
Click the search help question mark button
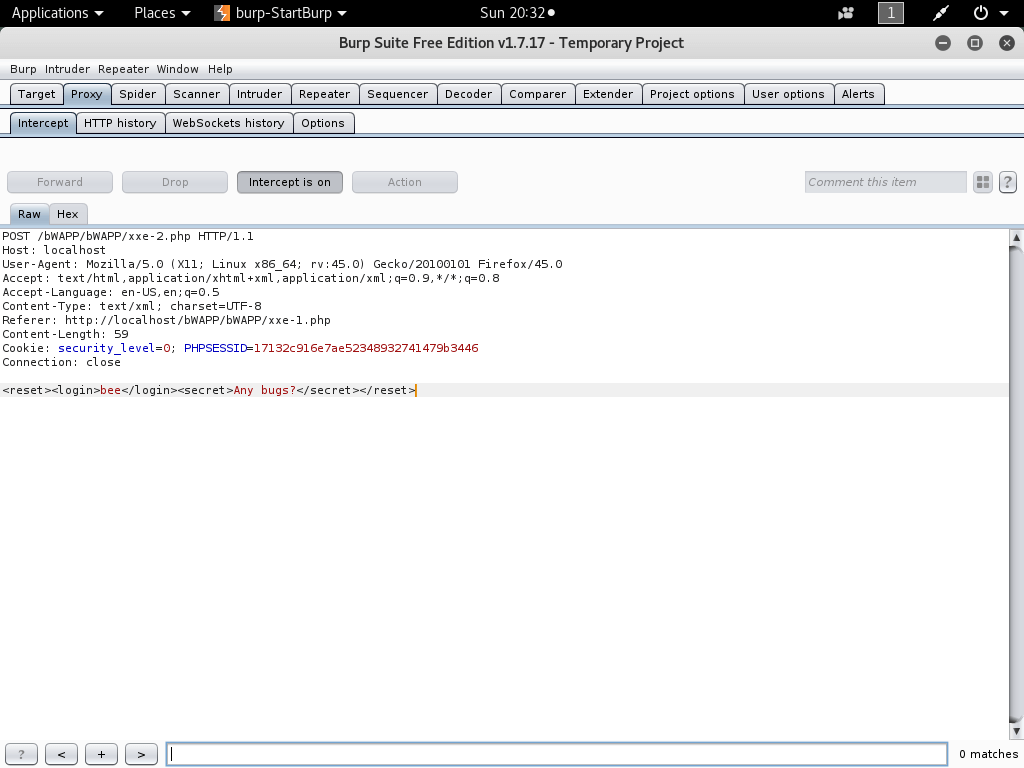click(x=21, y=755)
